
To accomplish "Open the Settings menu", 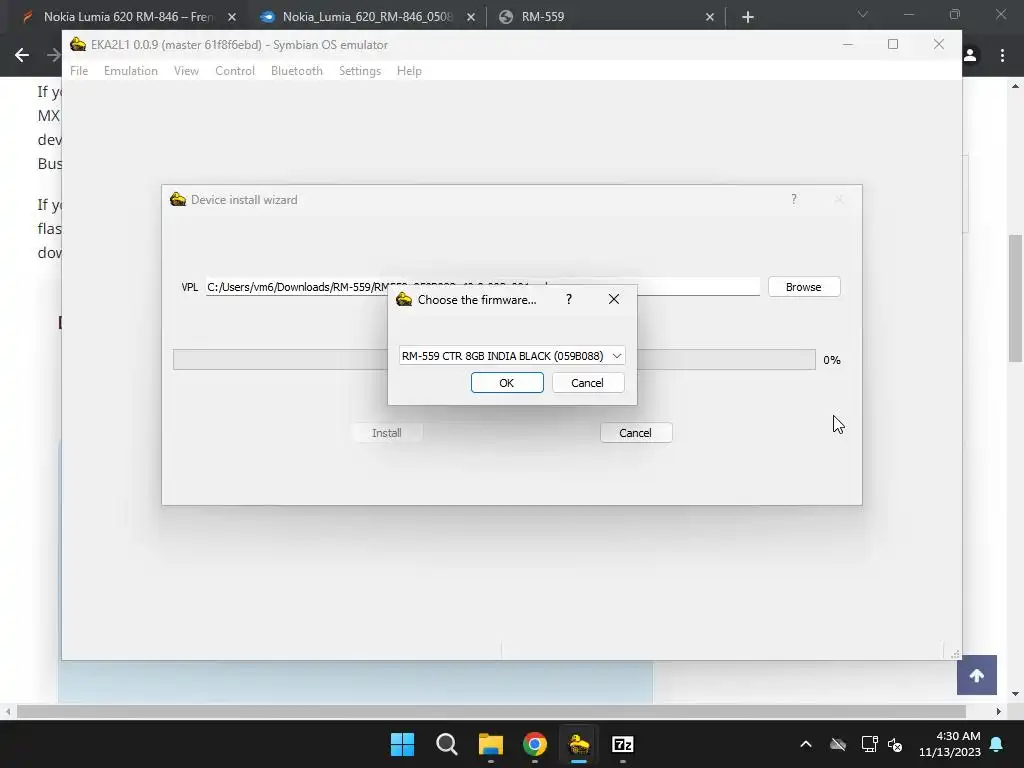I will (360, 71).
